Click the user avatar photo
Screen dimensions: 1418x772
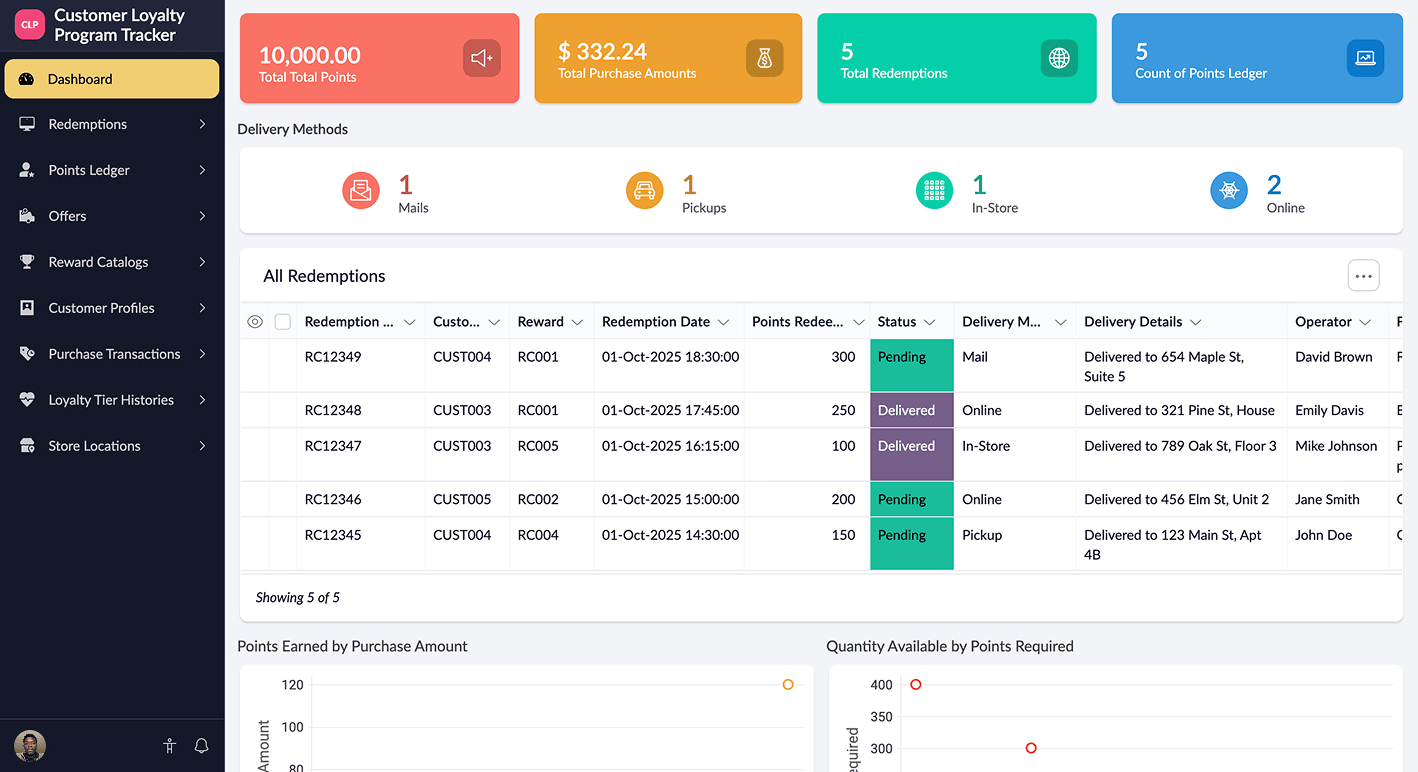pyautogui.click(x=29, y=746)
